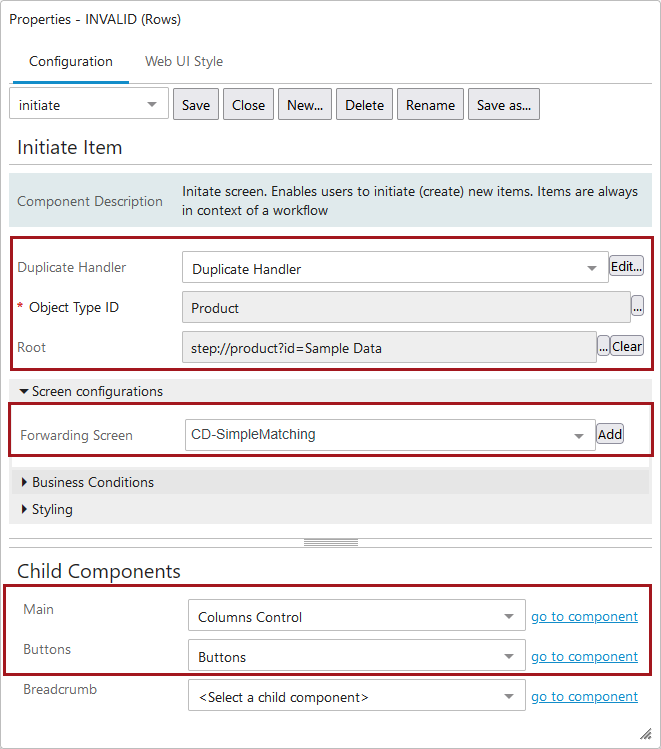Click the Edit... button for Duplicate Handler
This screenshot has width=661, height=749.
pos(626,266)
